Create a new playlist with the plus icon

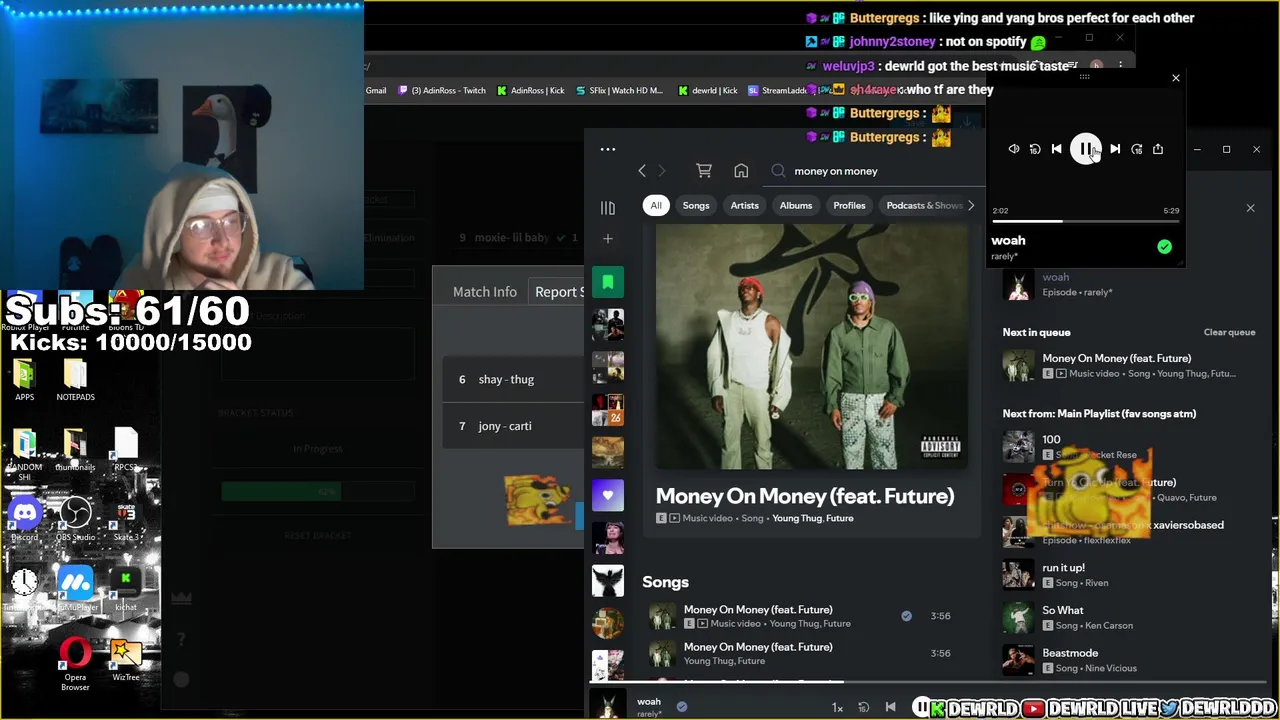point(607,238)
